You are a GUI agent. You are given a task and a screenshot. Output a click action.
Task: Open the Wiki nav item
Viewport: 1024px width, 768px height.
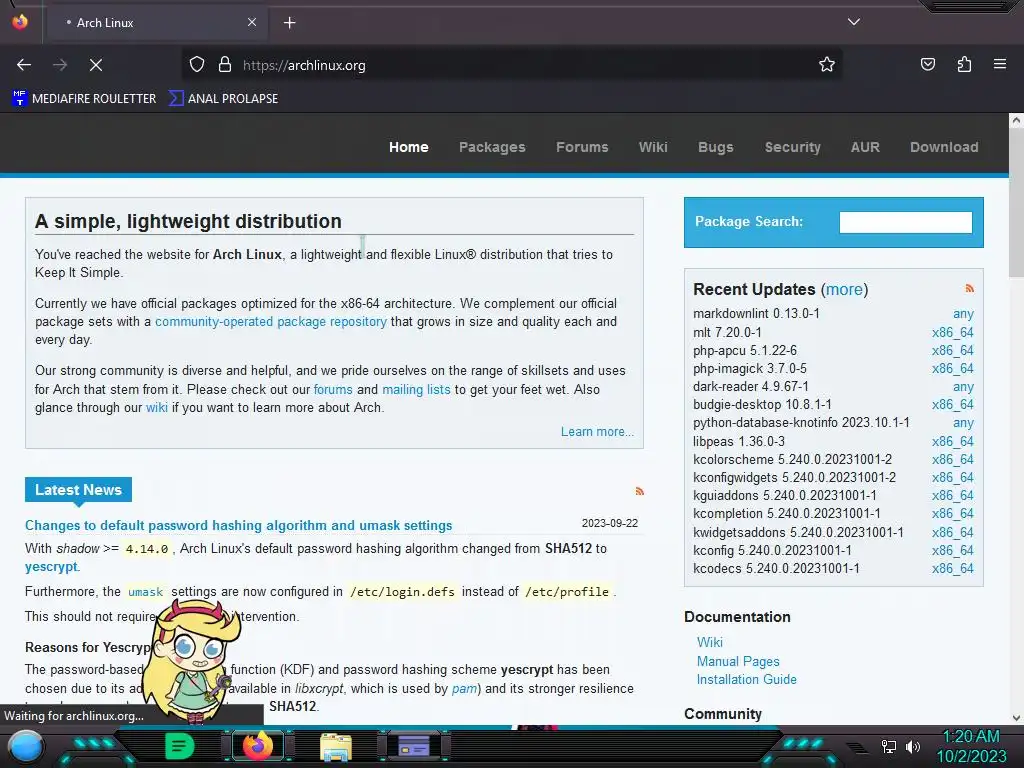(653, 147)
